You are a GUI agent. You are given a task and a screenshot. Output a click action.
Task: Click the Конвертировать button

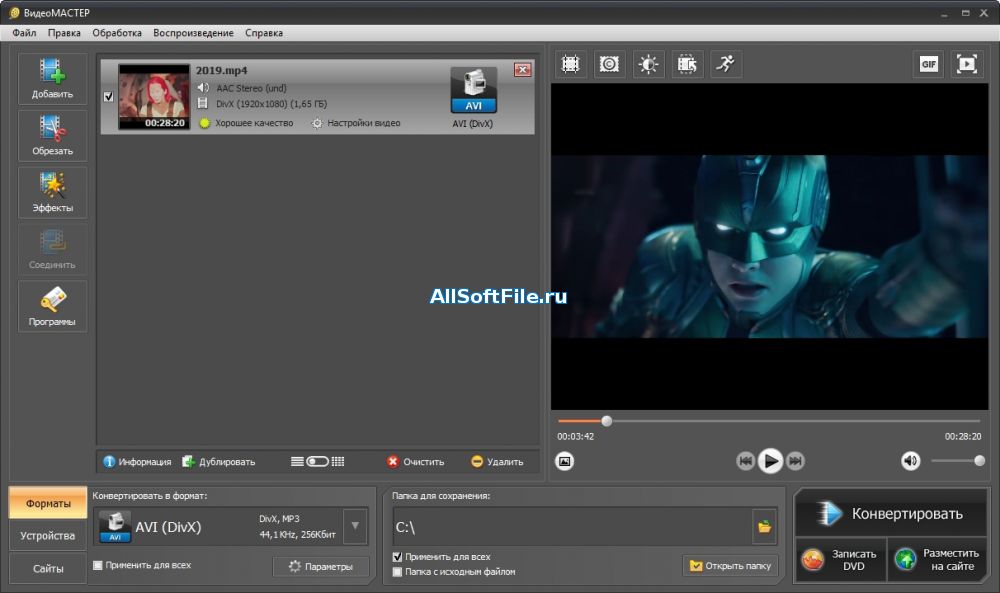(x=891, y=513)
